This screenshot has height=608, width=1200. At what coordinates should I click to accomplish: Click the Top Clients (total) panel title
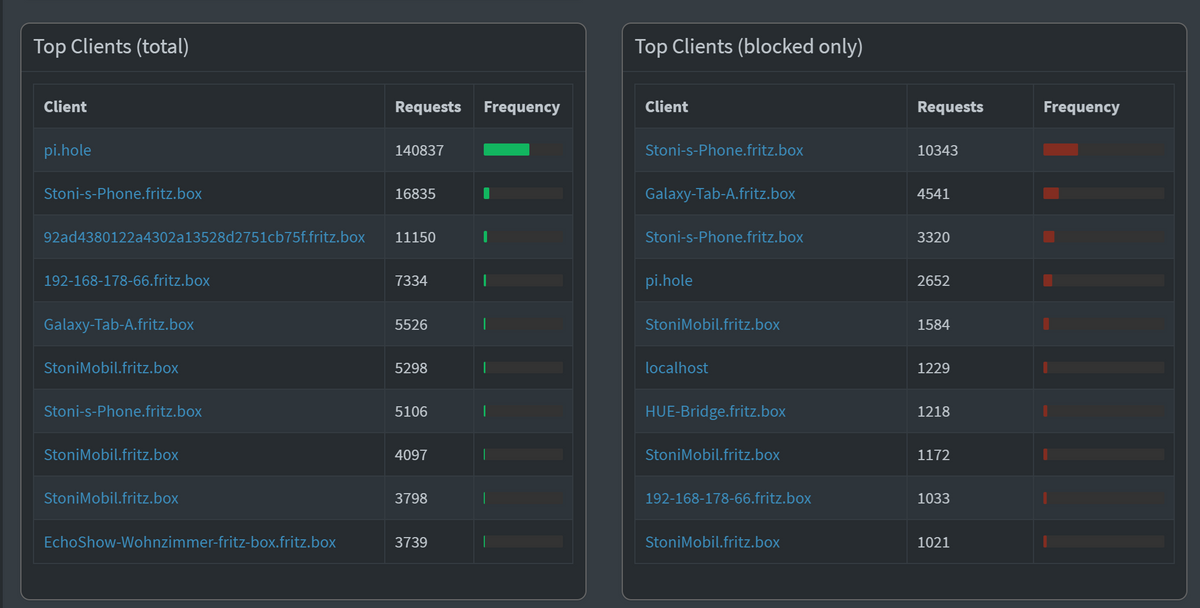point(111,47)
